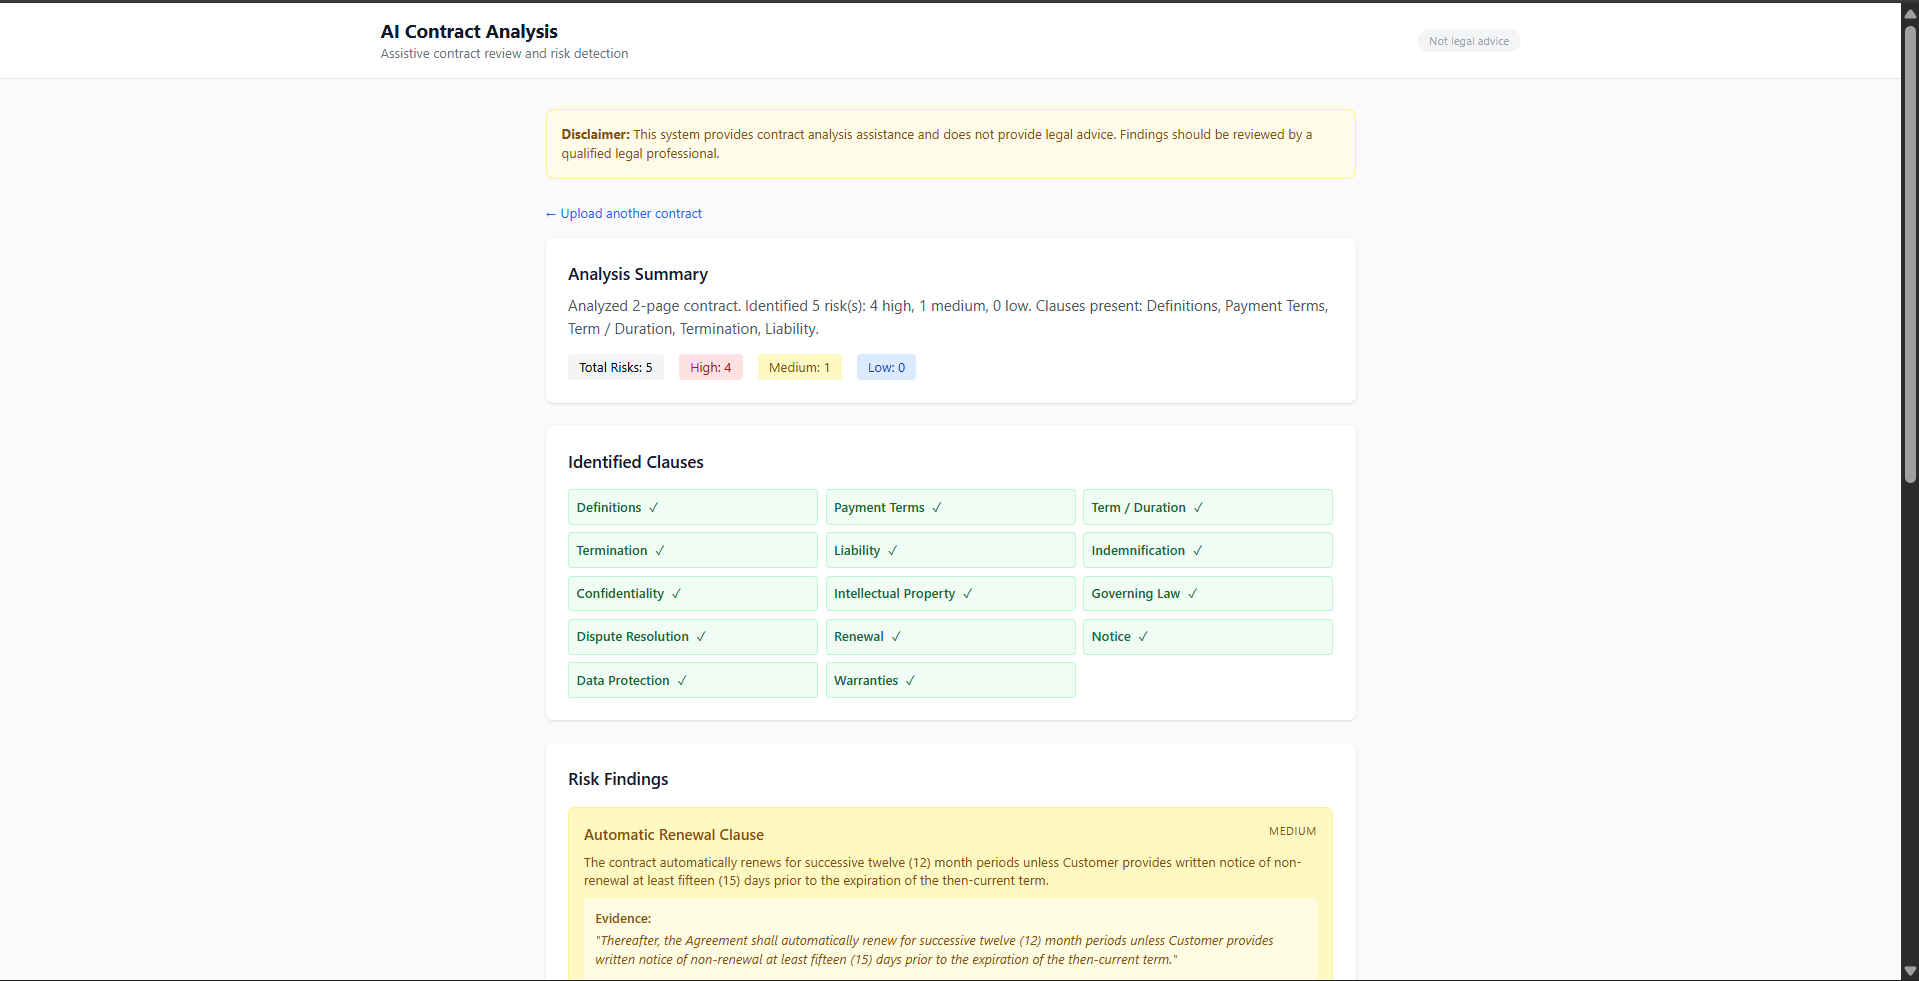The width and height of the screenshot is (1919, 981).
Task: Click the AI Contract Analysis title
Action: [469, 32]
